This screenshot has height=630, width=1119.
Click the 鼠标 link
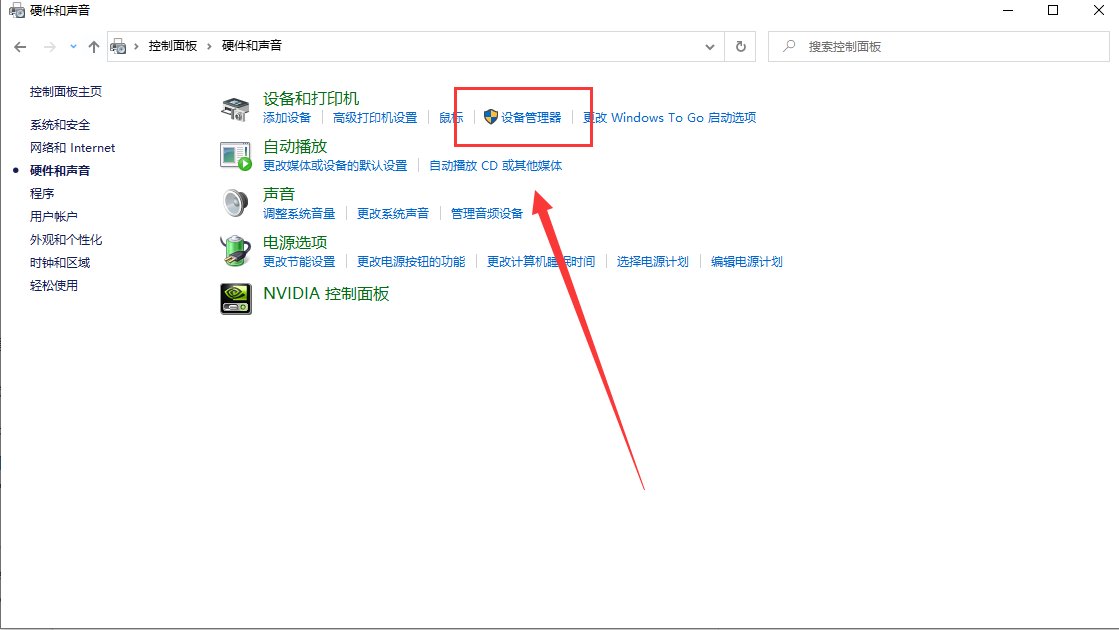[x=450, y=117]
